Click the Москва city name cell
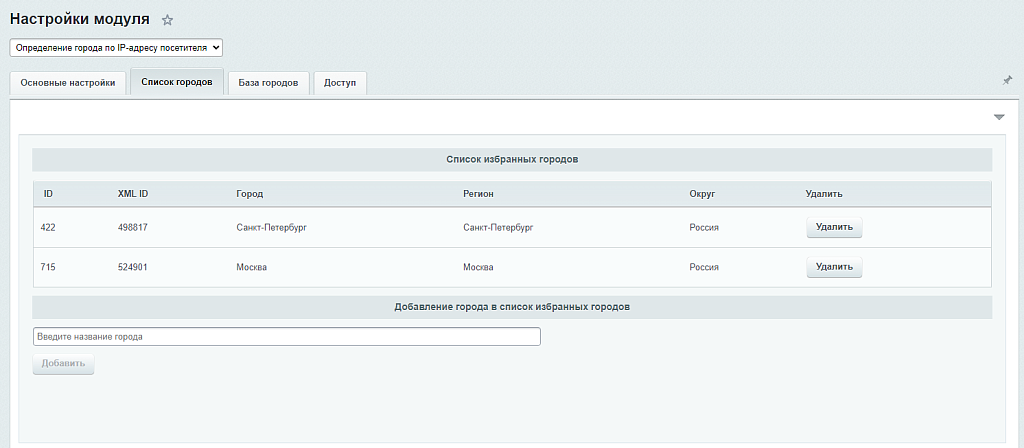Screen dimensions: 1024x448 252,268
